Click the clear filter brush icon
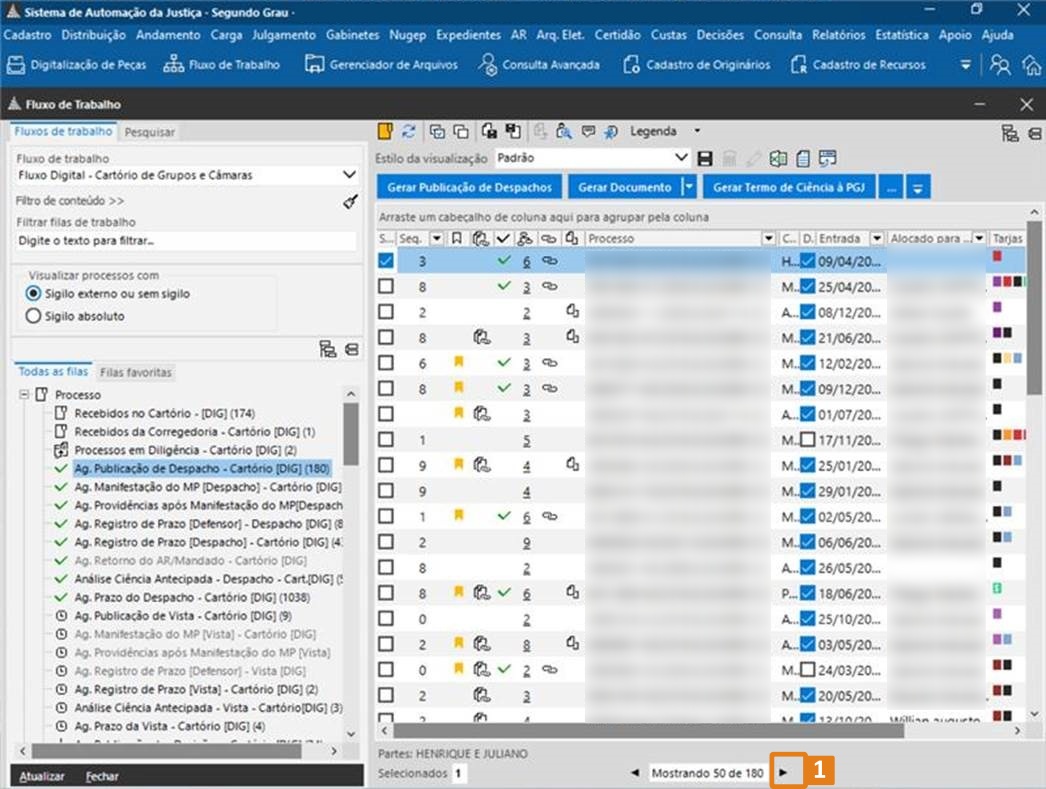Screen dimensions: 1046x789 [x=350, y=201]
